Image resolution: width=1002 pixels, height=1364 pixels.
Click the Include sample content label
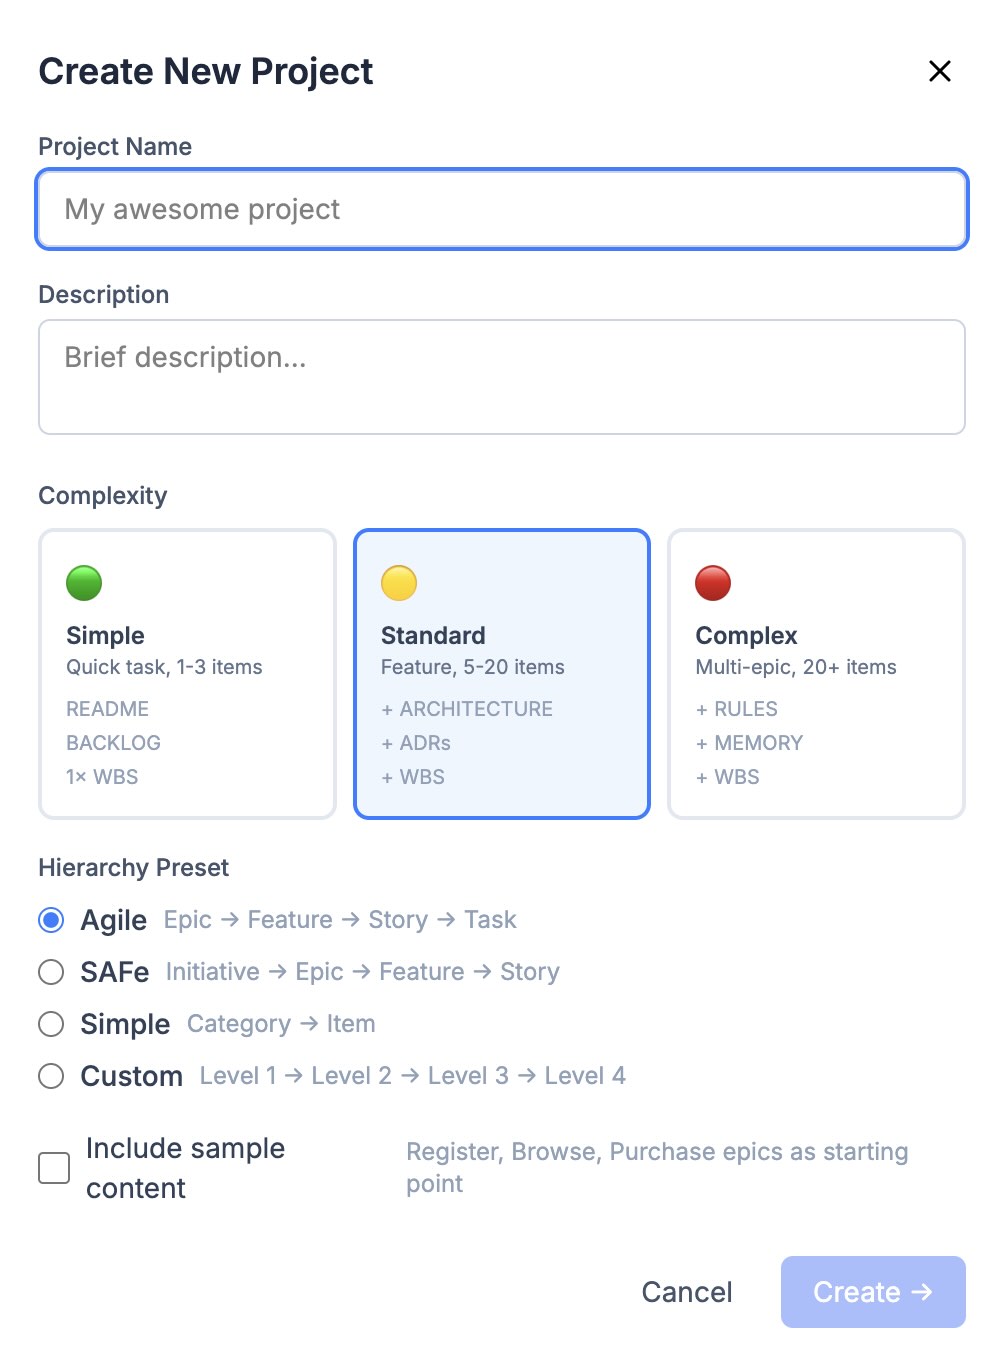click(x=185, y=1168)
